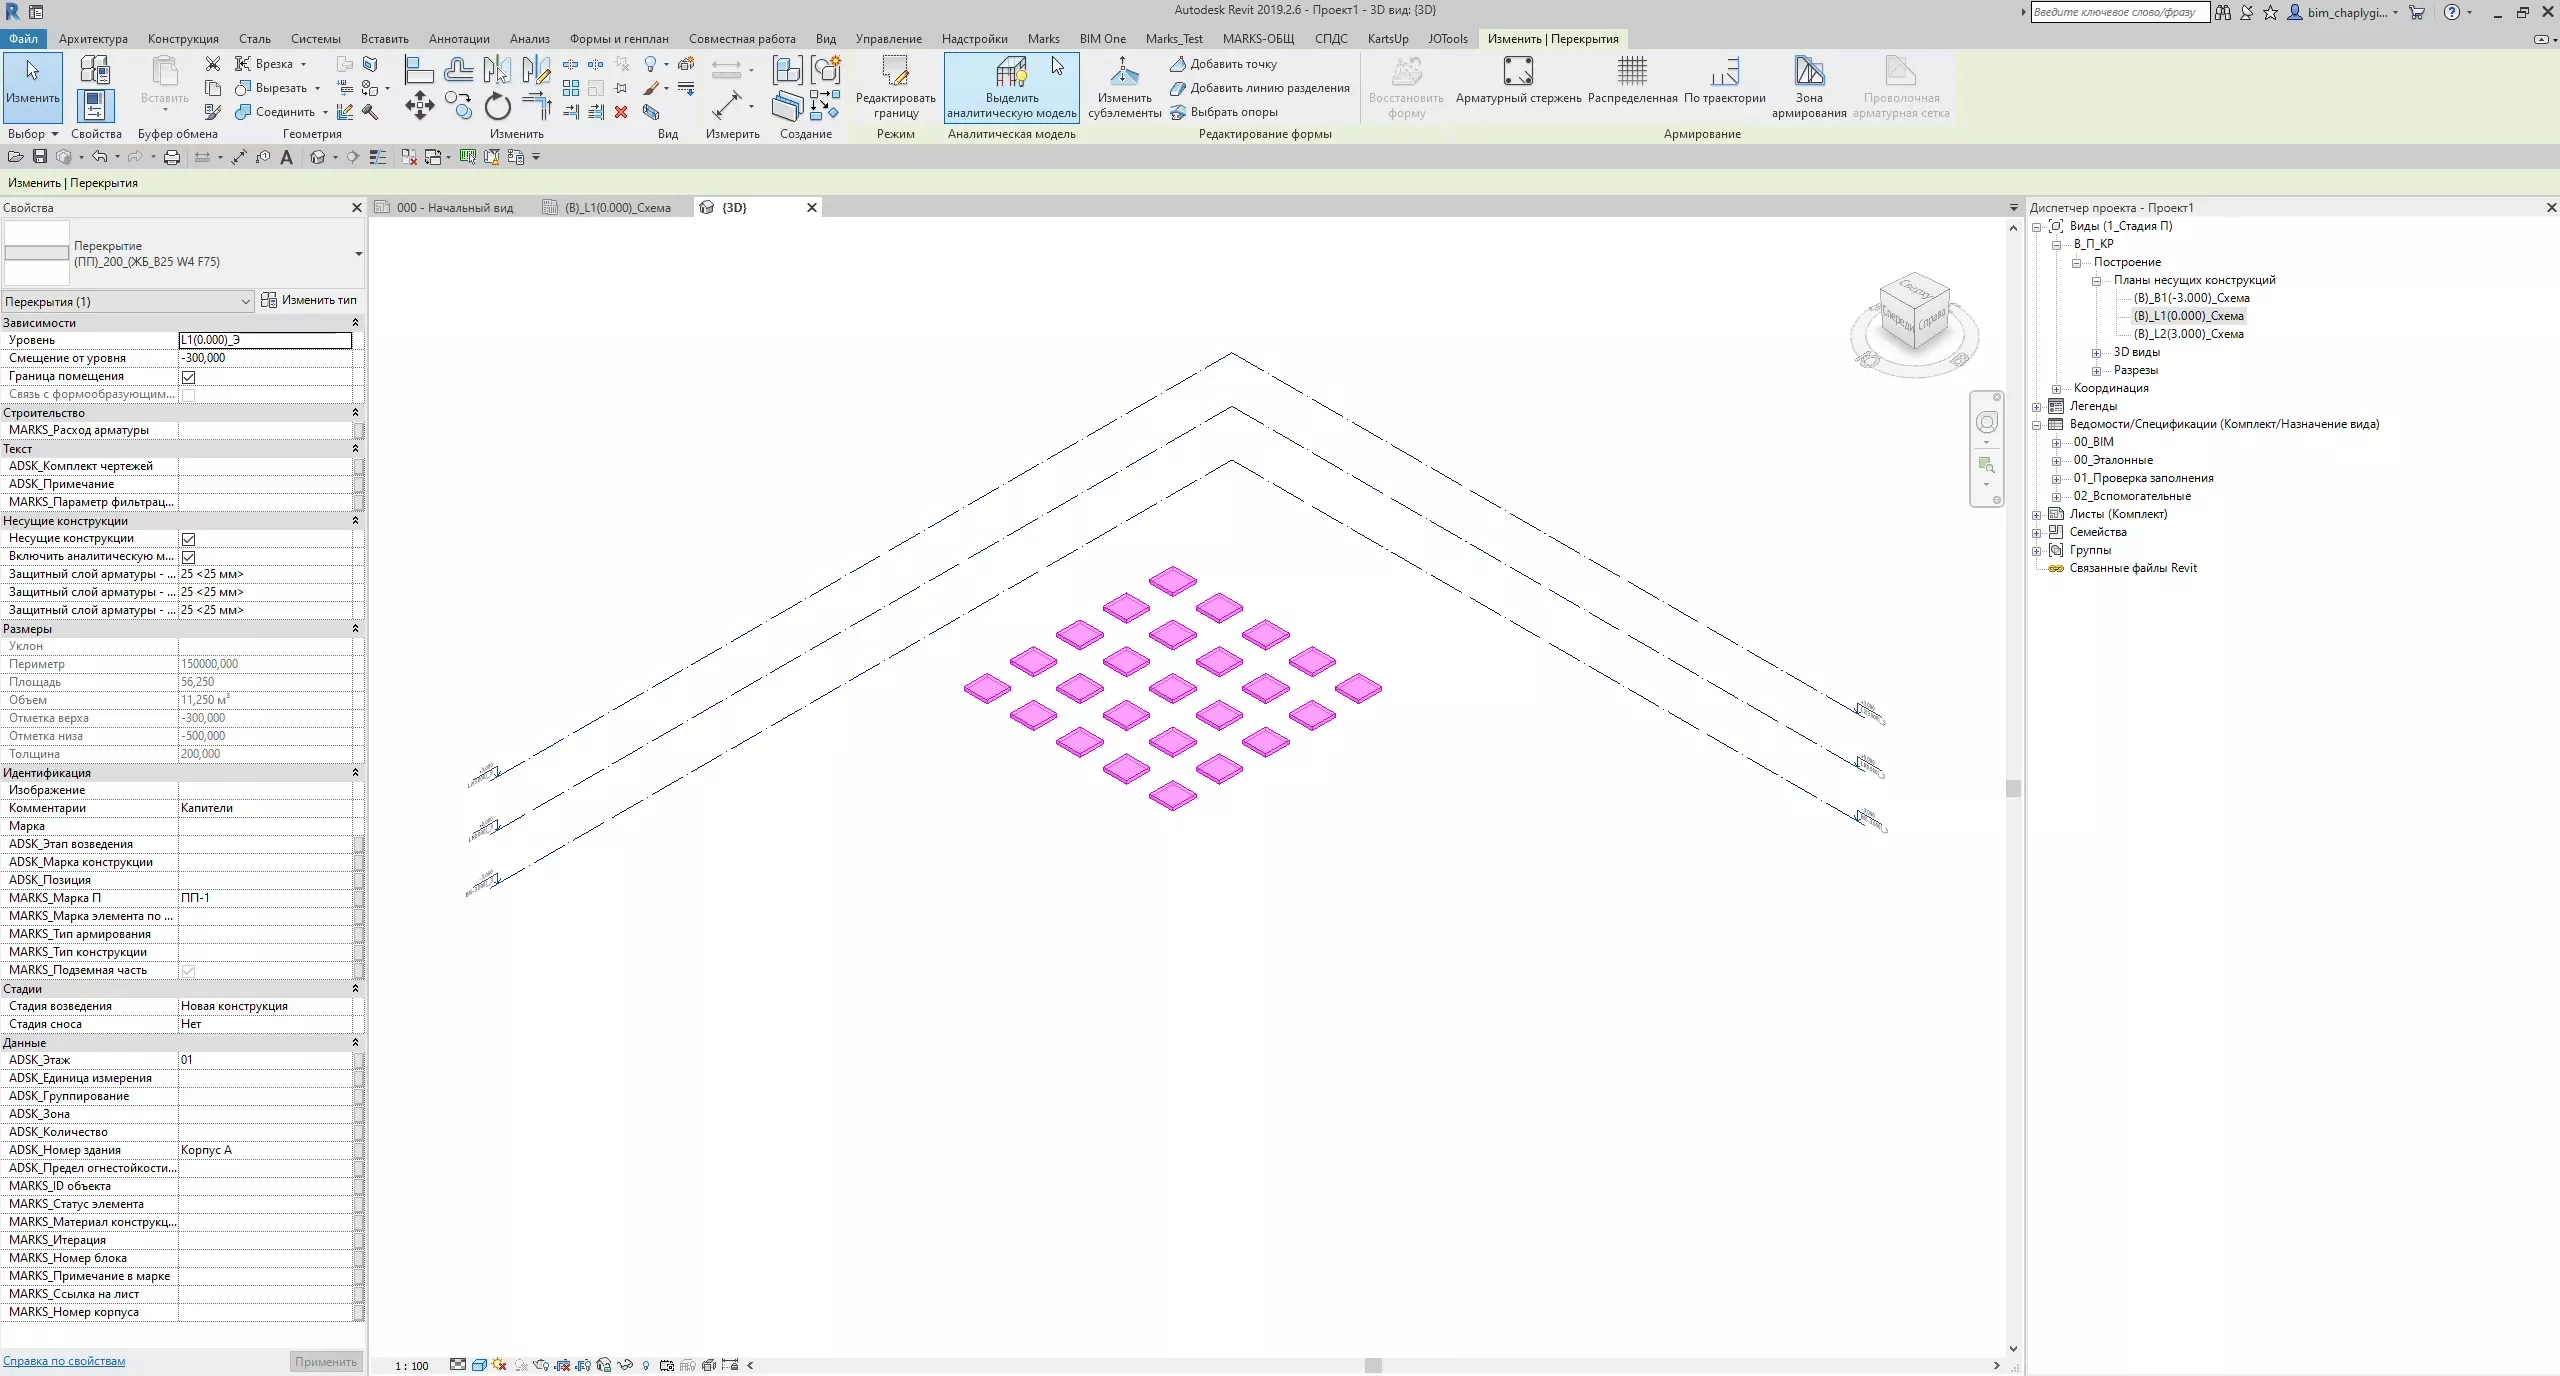Toggle the Граница помещения checkbox

(188, 377)
